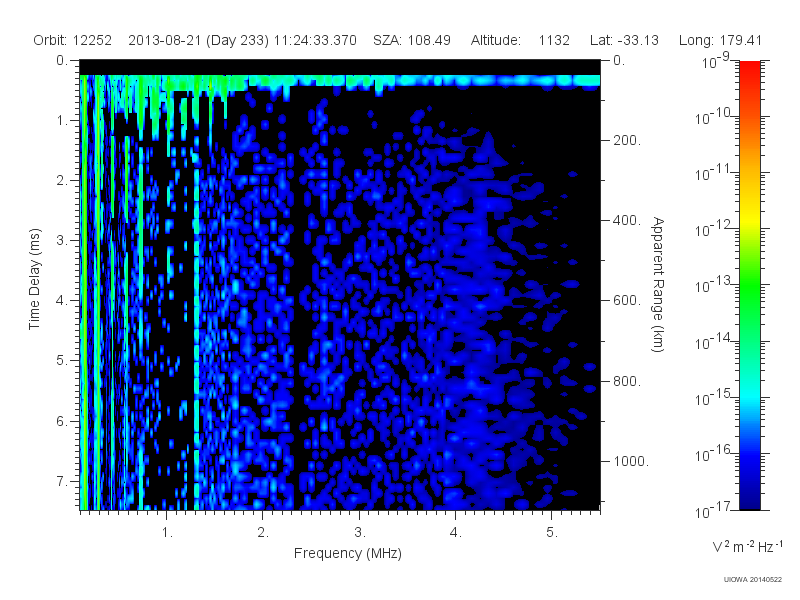
Task: Click the '200.' apparent range tick label
Action: pyautogui.click(x=627, y=140)
